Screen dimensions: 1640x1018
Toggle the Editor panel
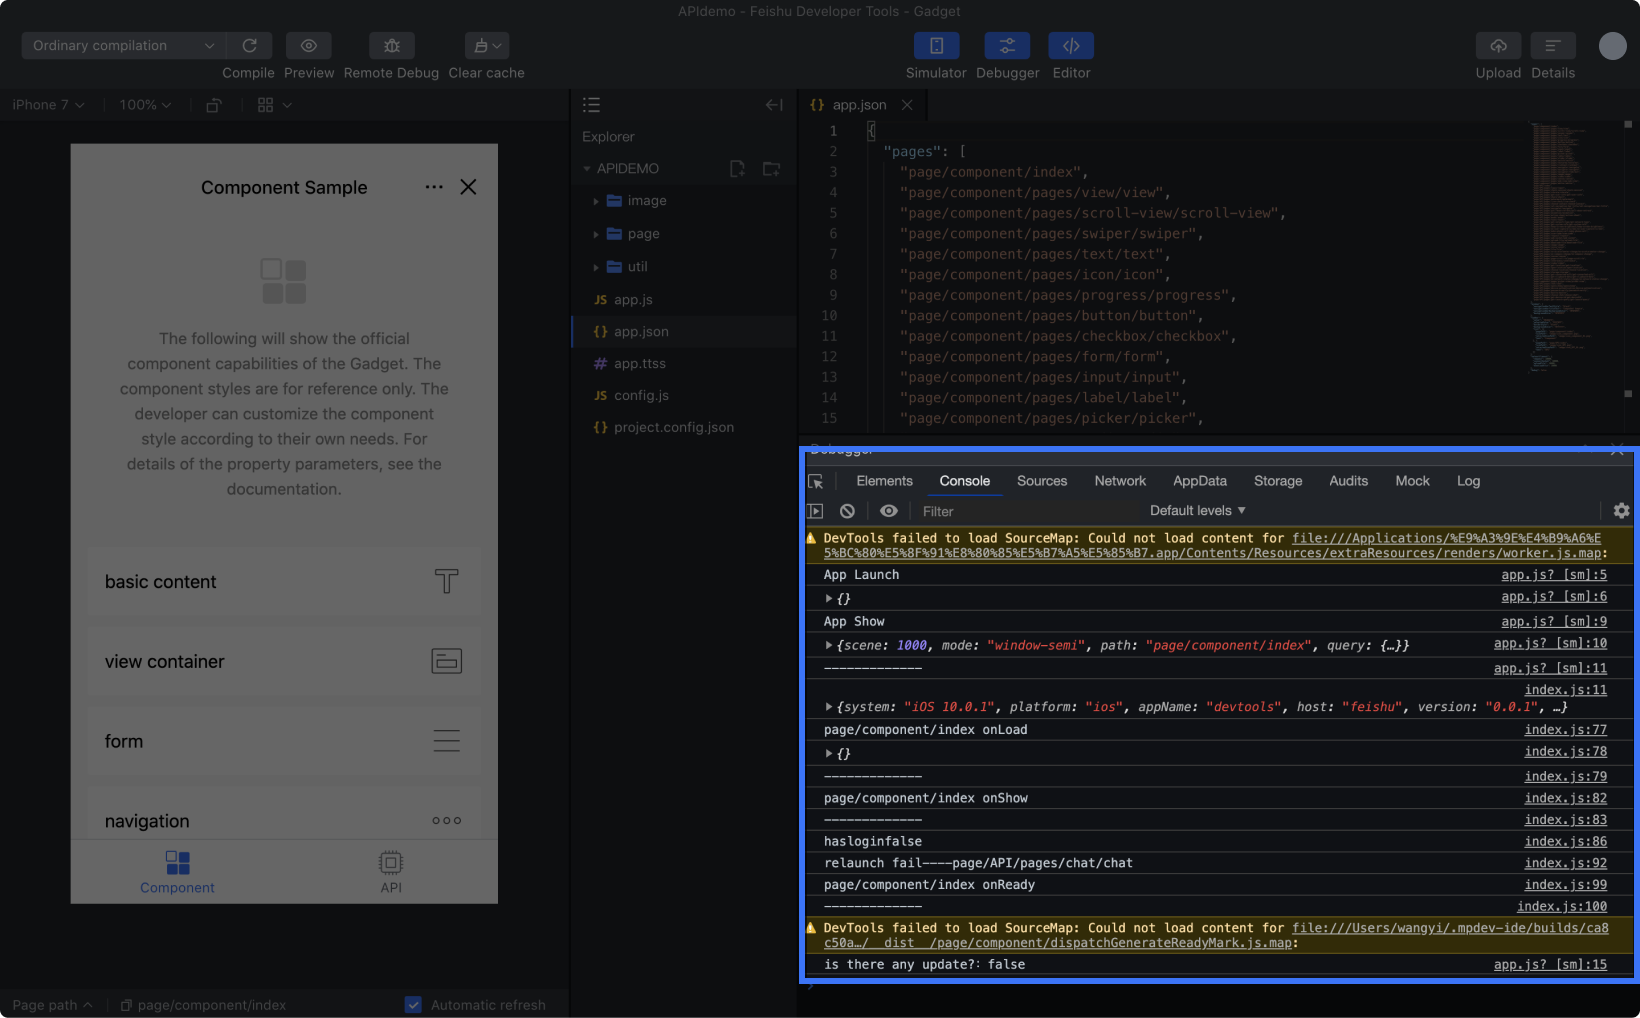point(1071,45)
